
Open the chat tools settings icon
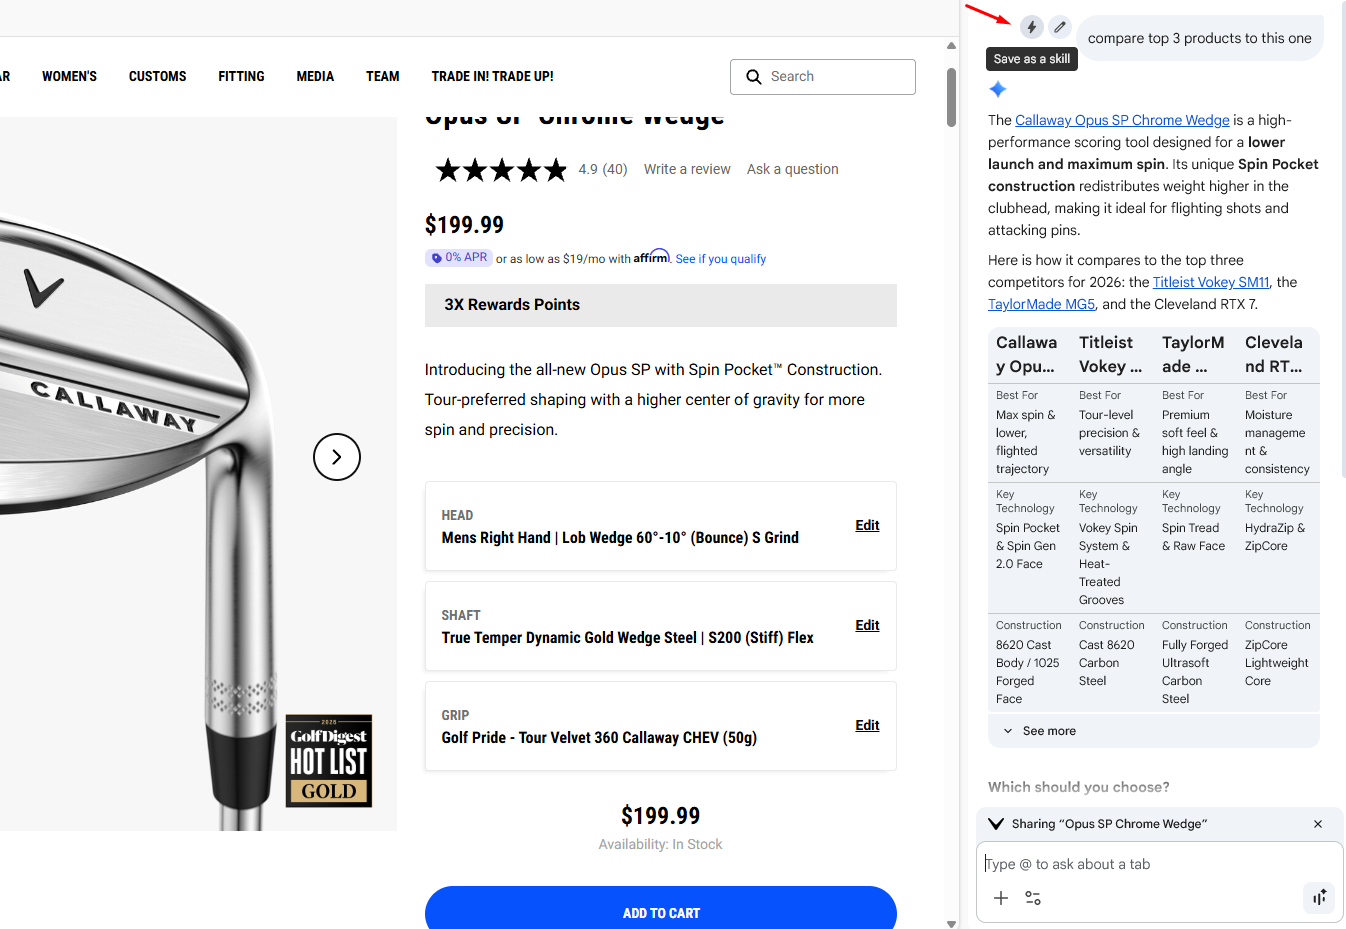tap(1033, 898)
